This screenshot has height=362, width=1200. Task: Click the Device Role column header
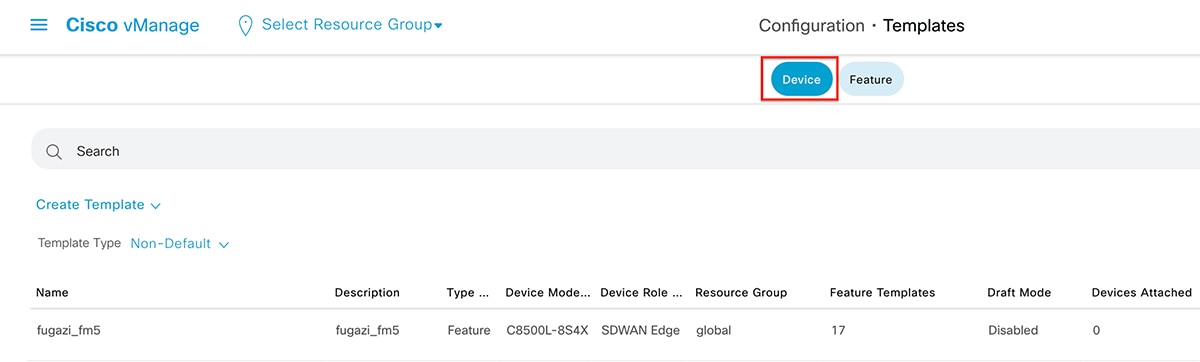(641, 293)
